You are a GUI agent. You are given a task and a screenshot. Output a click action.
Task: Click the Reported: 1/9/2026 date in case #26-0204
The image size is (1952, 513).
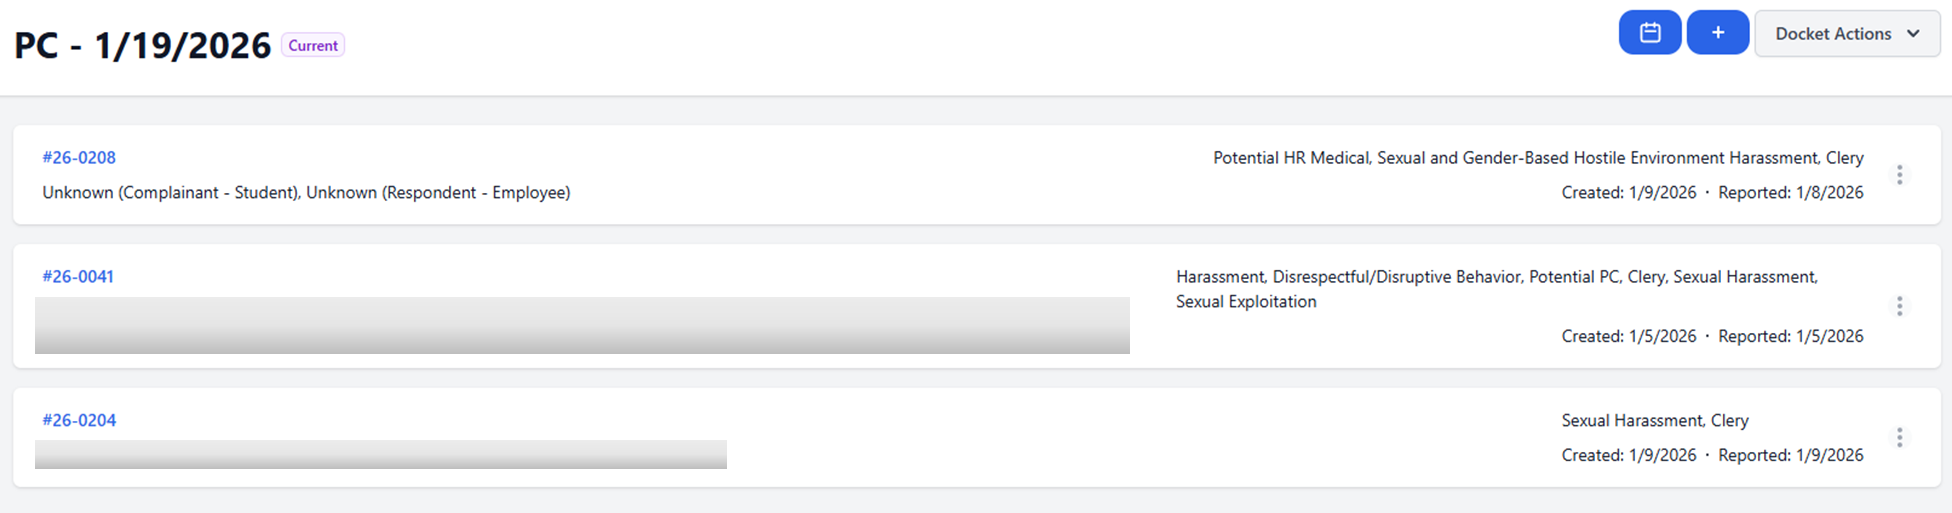1790,455
